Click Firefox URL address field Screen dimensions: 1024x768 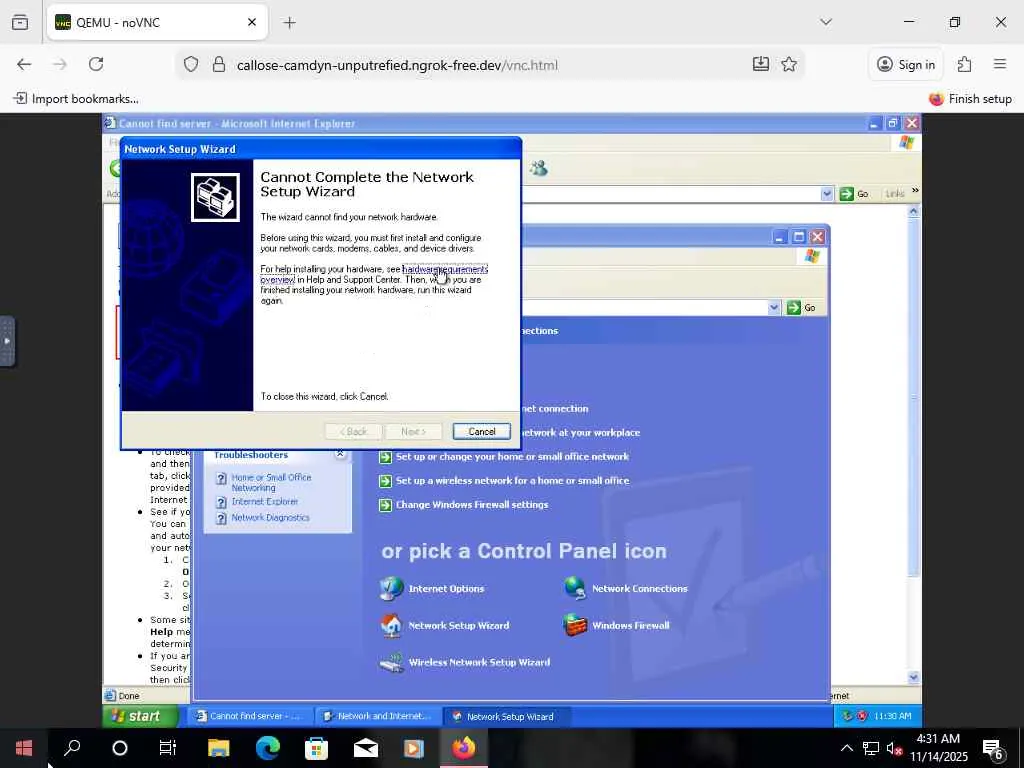490,65
